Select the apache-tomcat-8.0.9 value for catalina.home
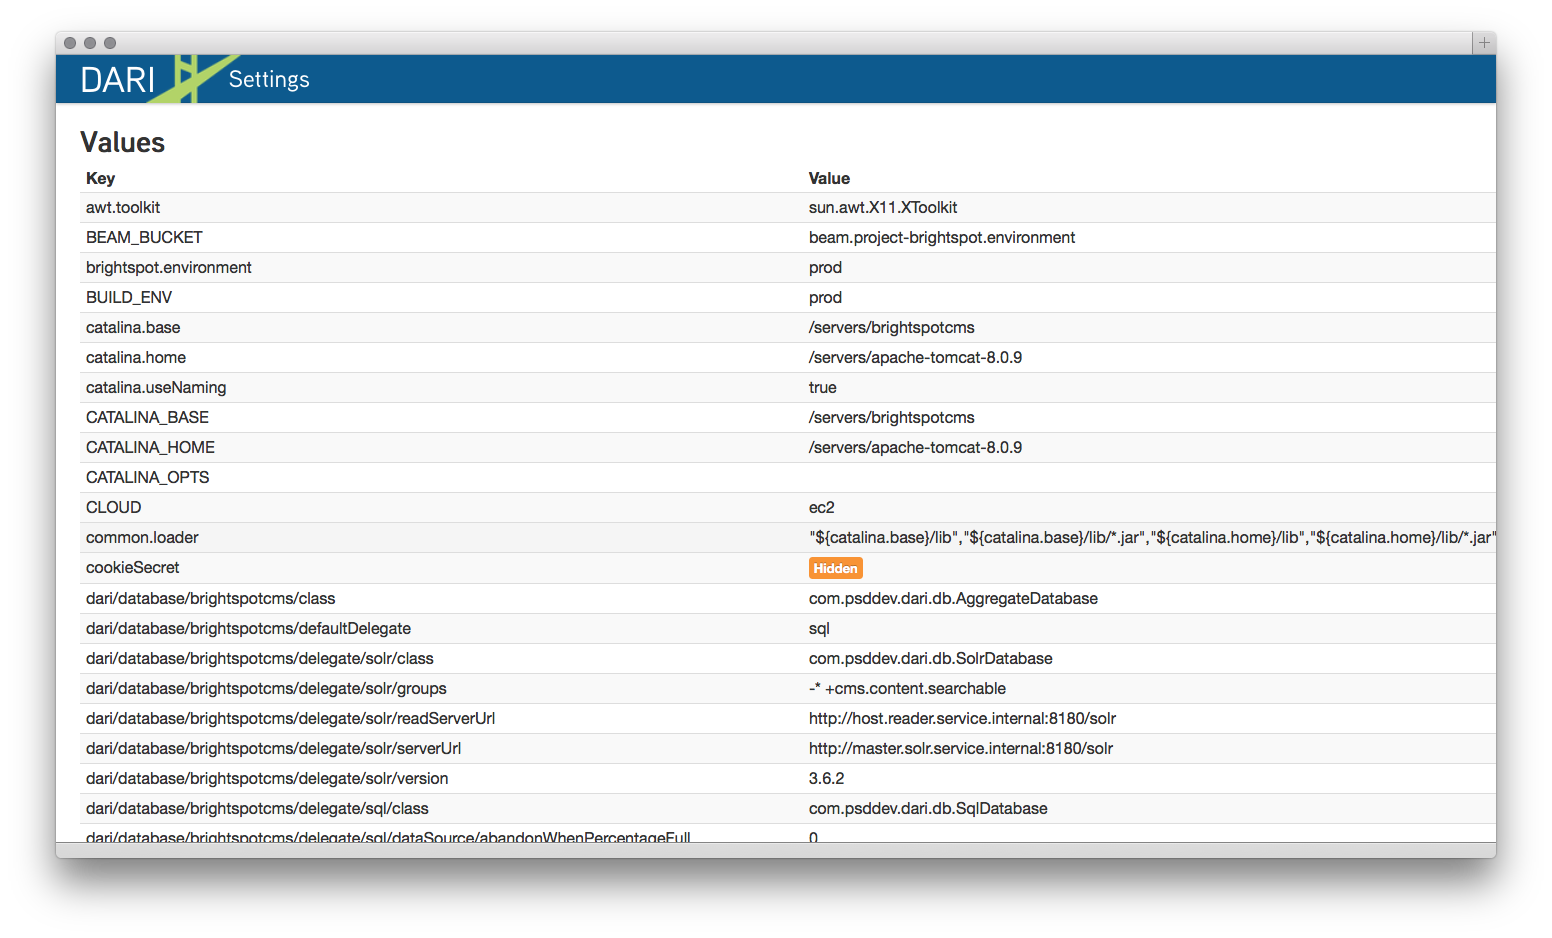 (x=915, y=357)
